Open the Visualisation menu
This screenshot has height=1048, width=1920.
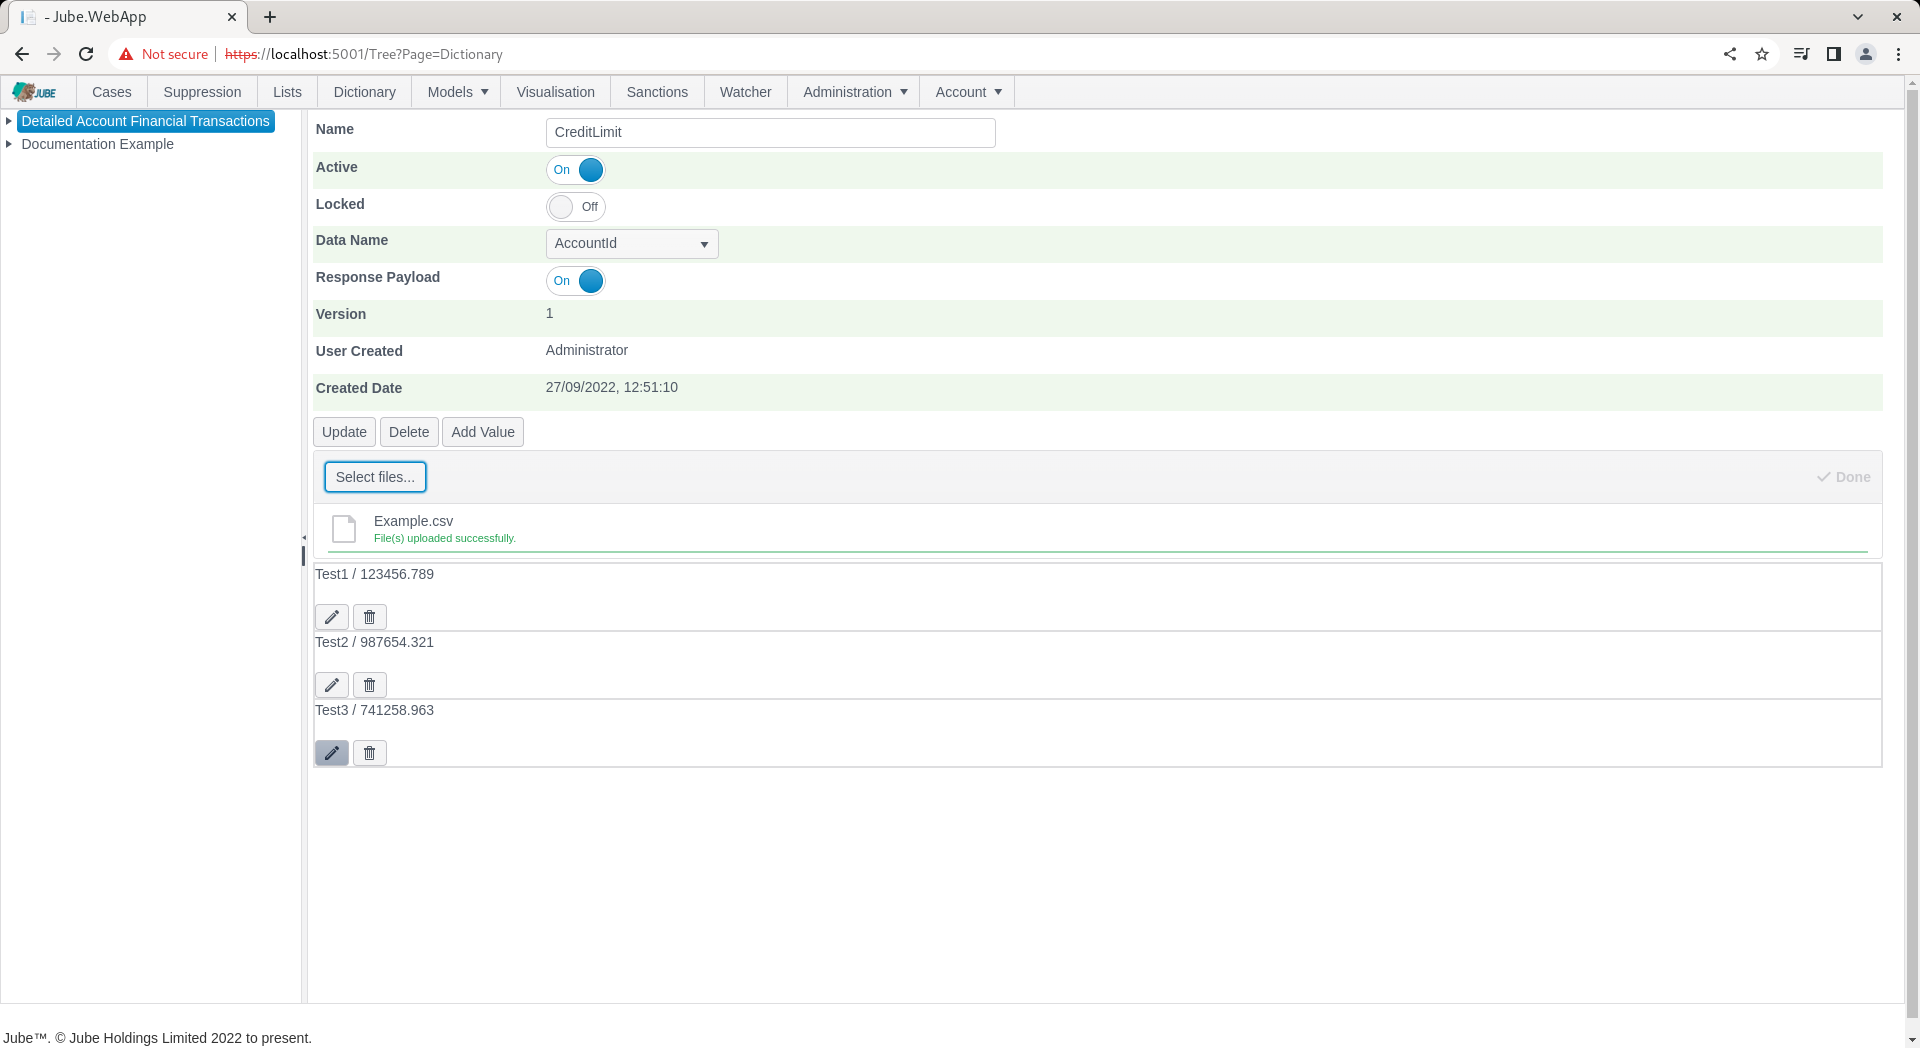pos(556,92)
